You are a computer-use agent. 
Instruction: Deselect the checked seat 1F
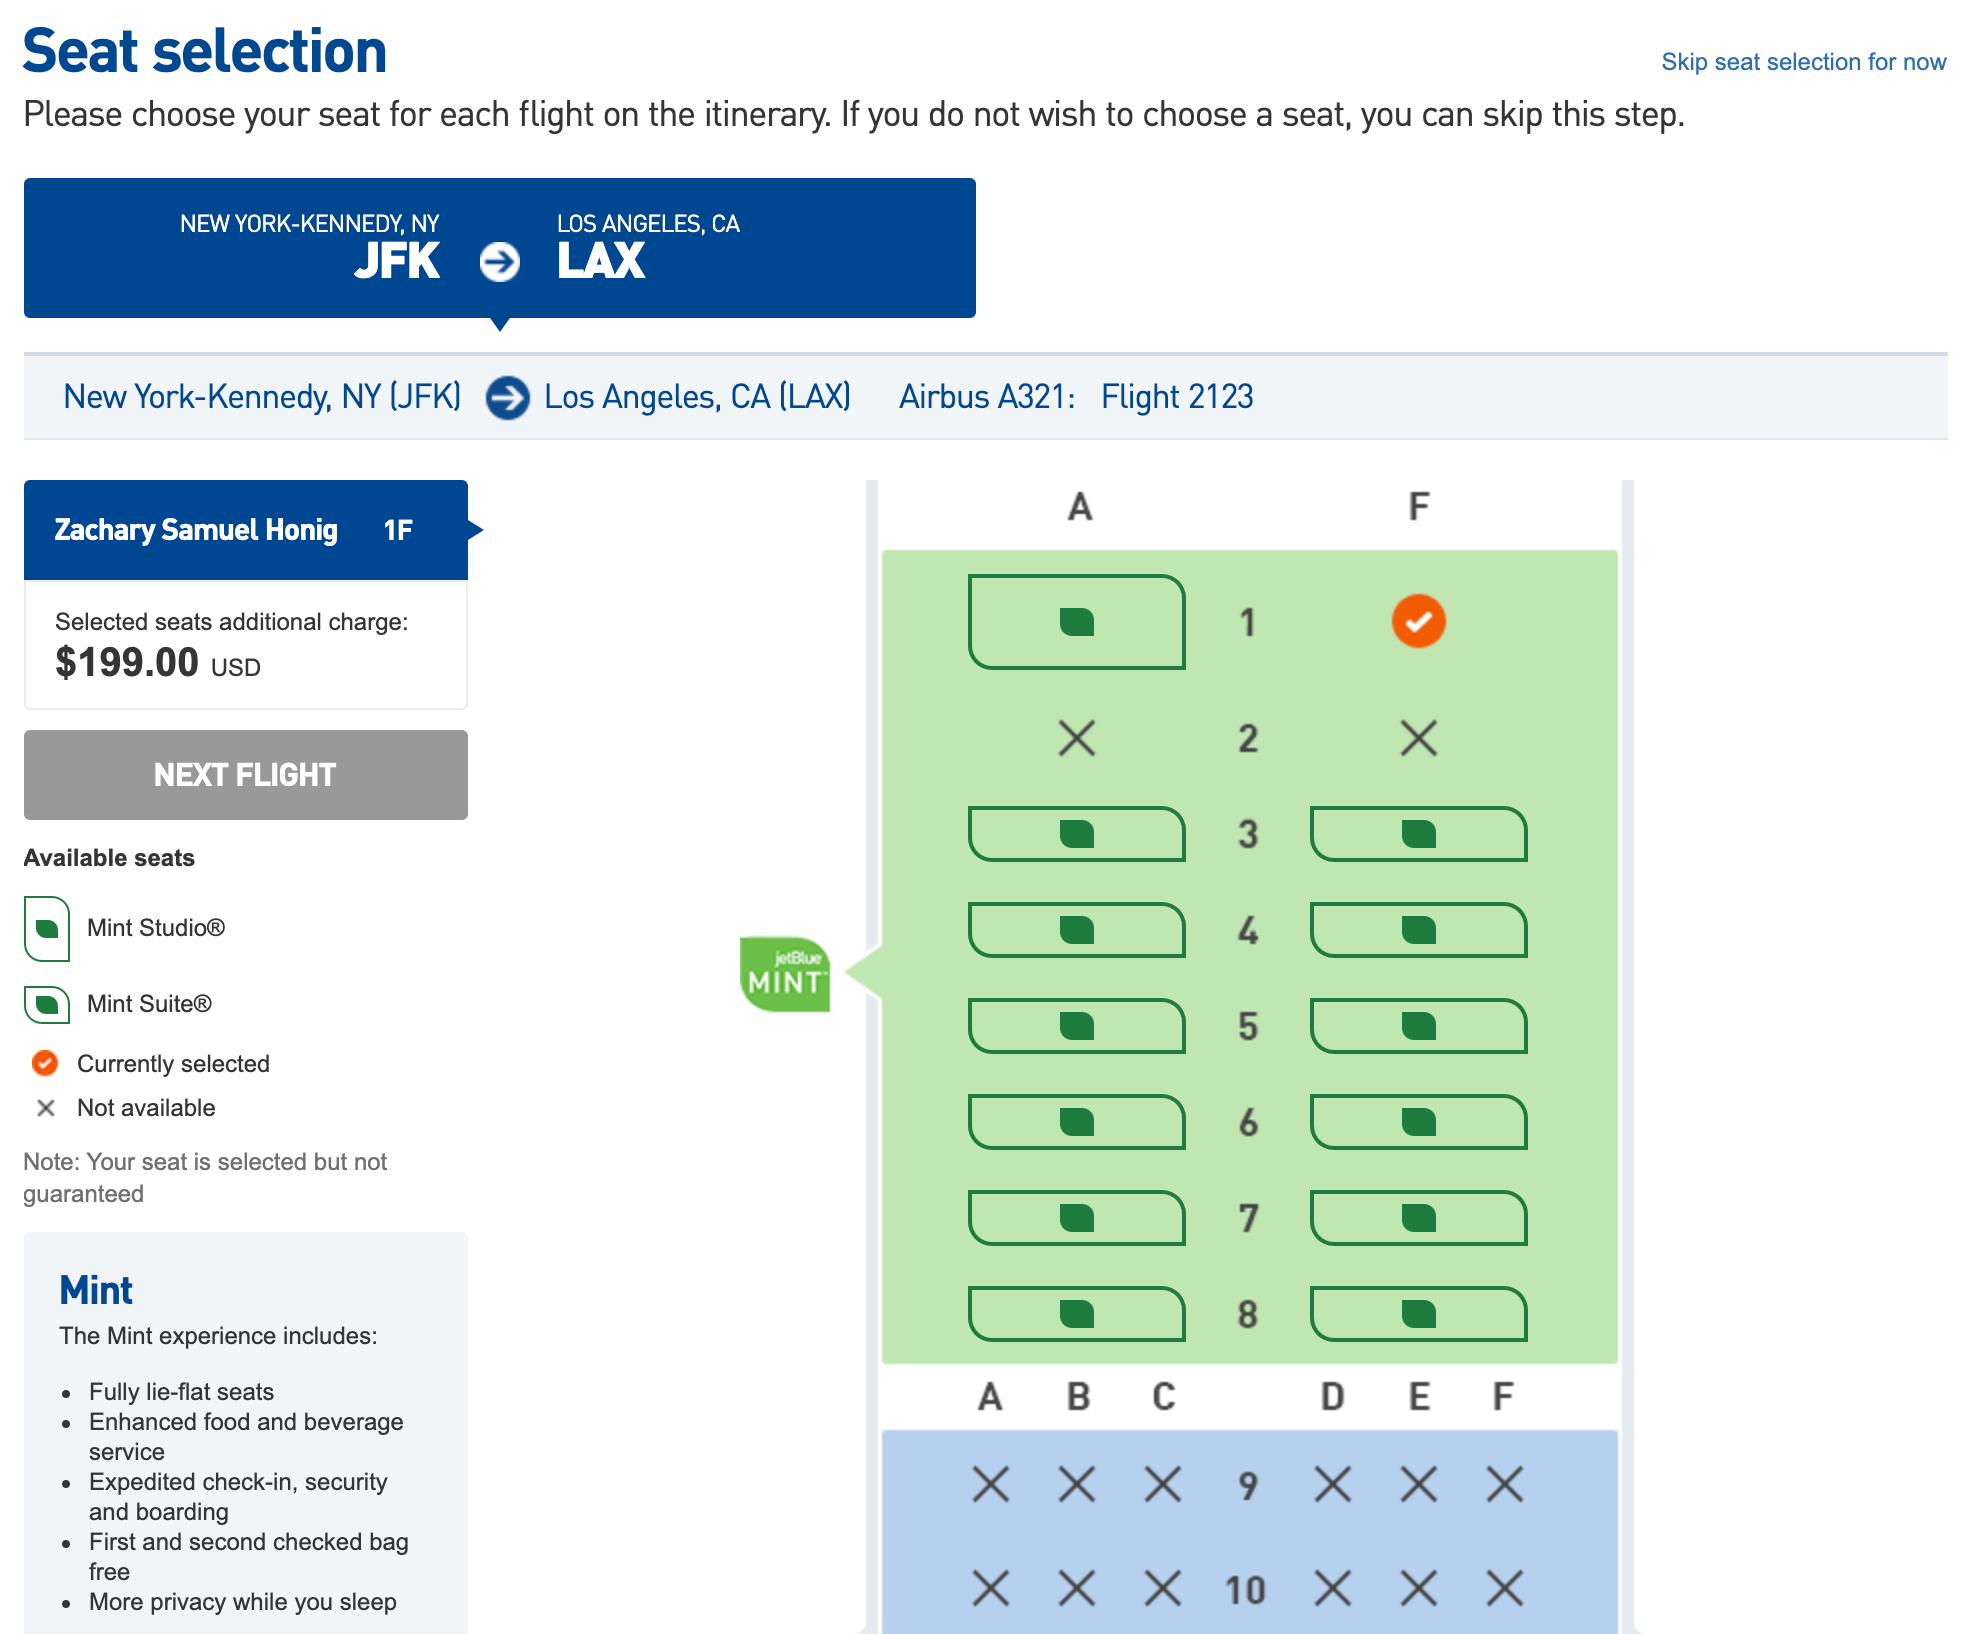pos(1417,621)
